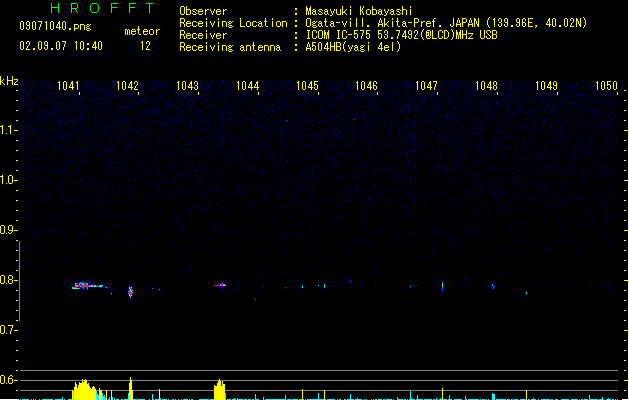Click the 1050 time axis label
629x400 pixels.
click(x=606, y=86)
